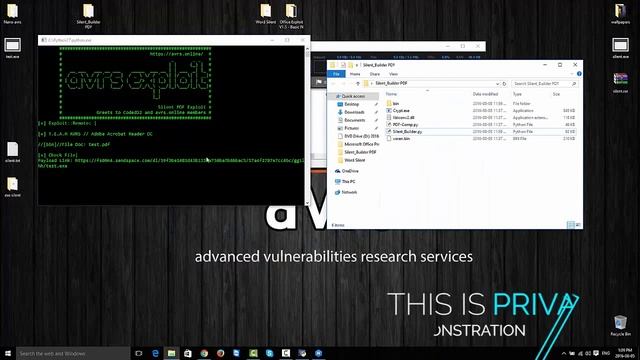Select the .dll application extension file
This screenshot has width=640, height=360.
pyautogui.click(x=403, y=118)
